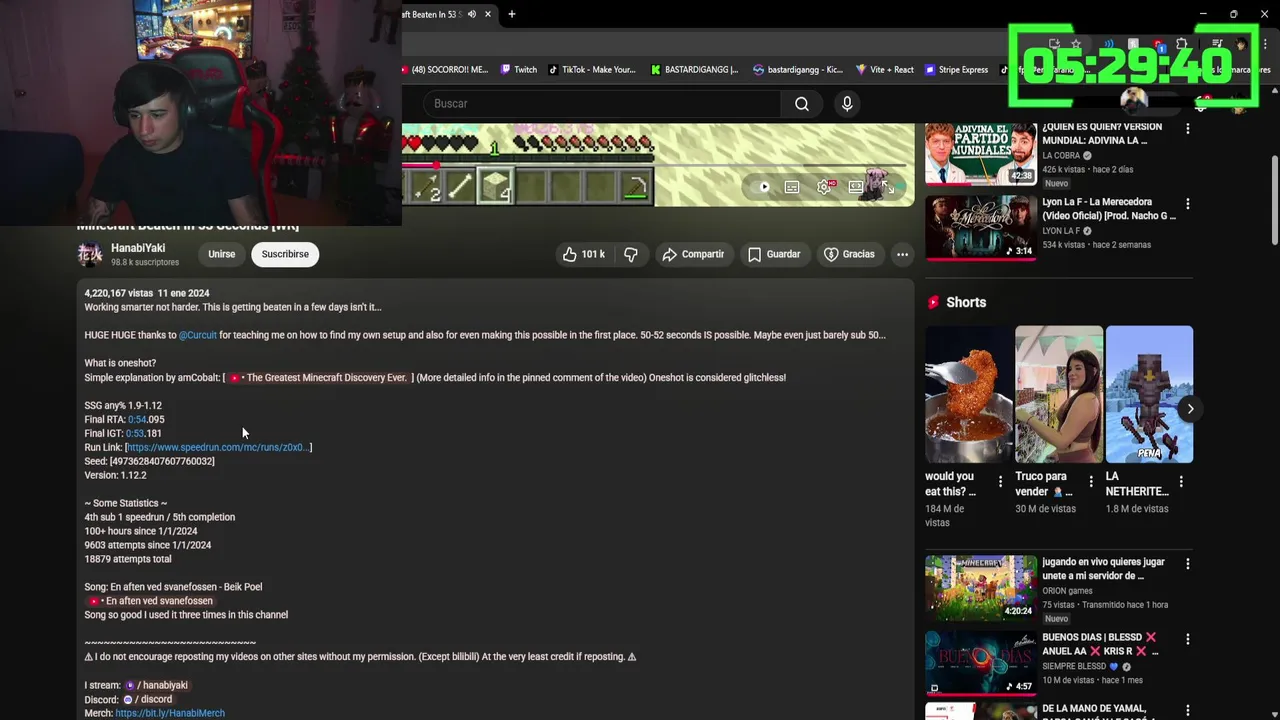Open the Discord / discord link
The height and width of the screenshot is (720, 1280).
pos(147,699)
